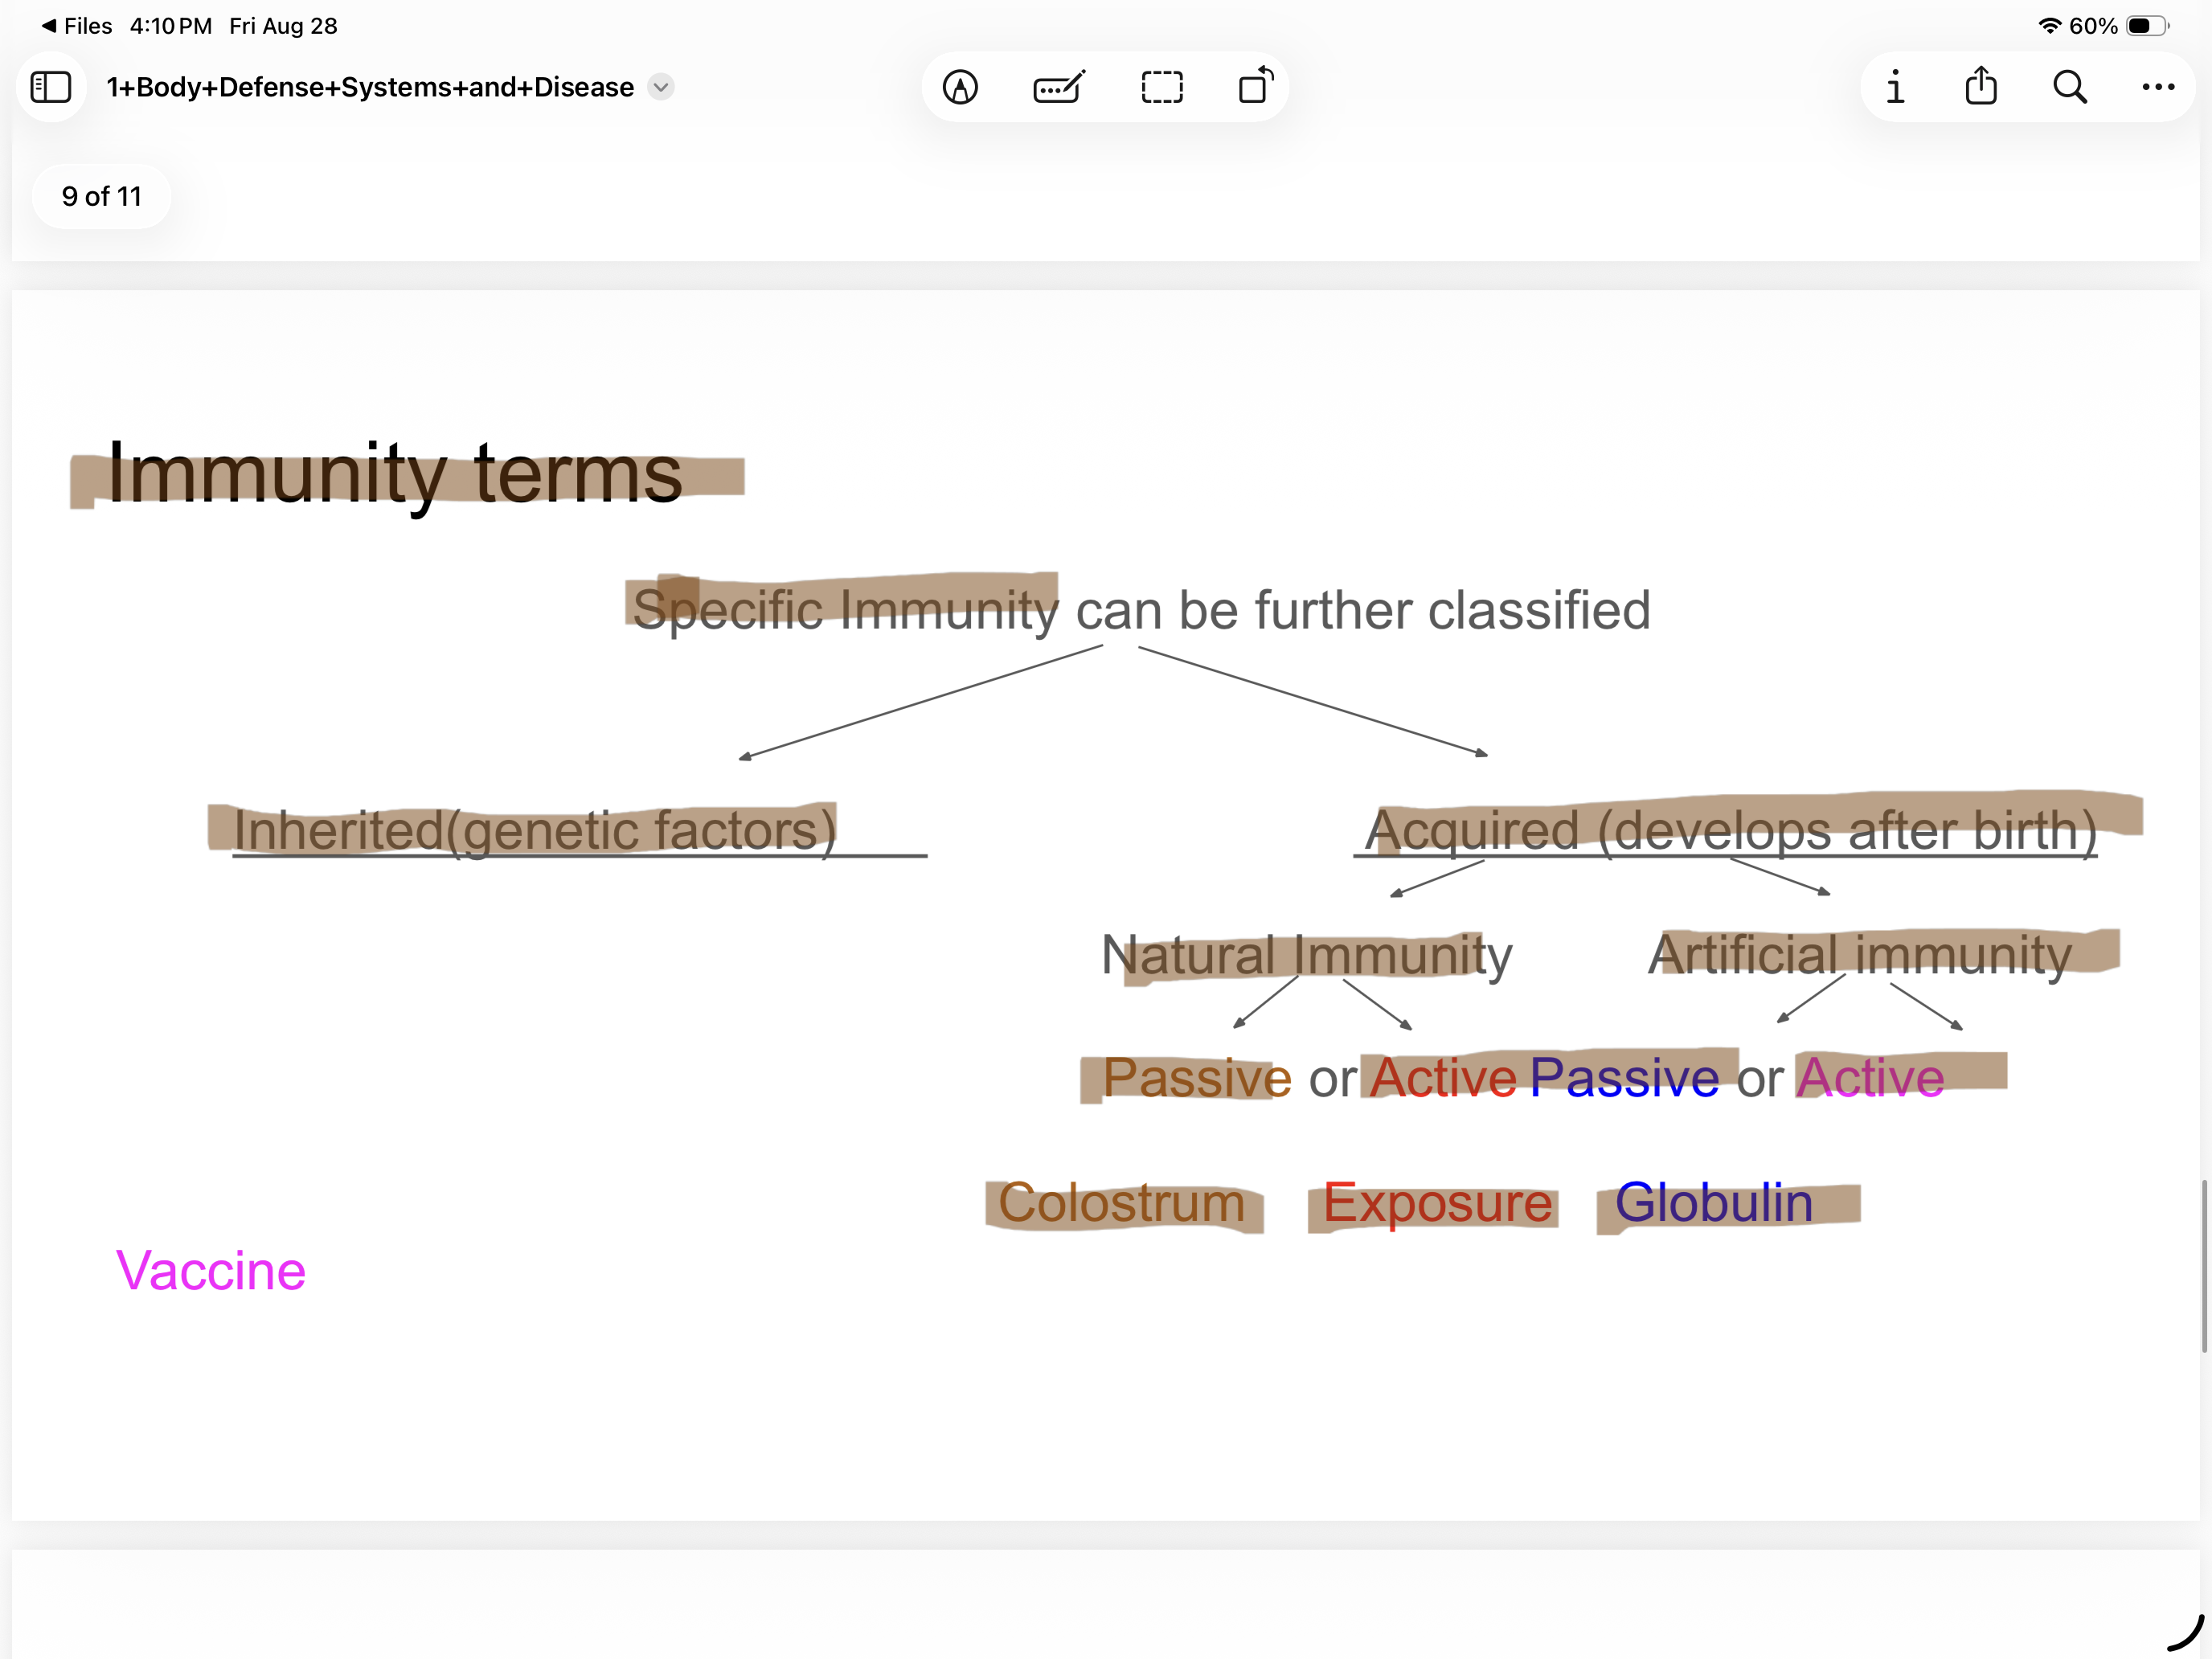The image size is (2212, 1659).
Task: Open the More options ellipsis menu
Action: click(2158, 87)
